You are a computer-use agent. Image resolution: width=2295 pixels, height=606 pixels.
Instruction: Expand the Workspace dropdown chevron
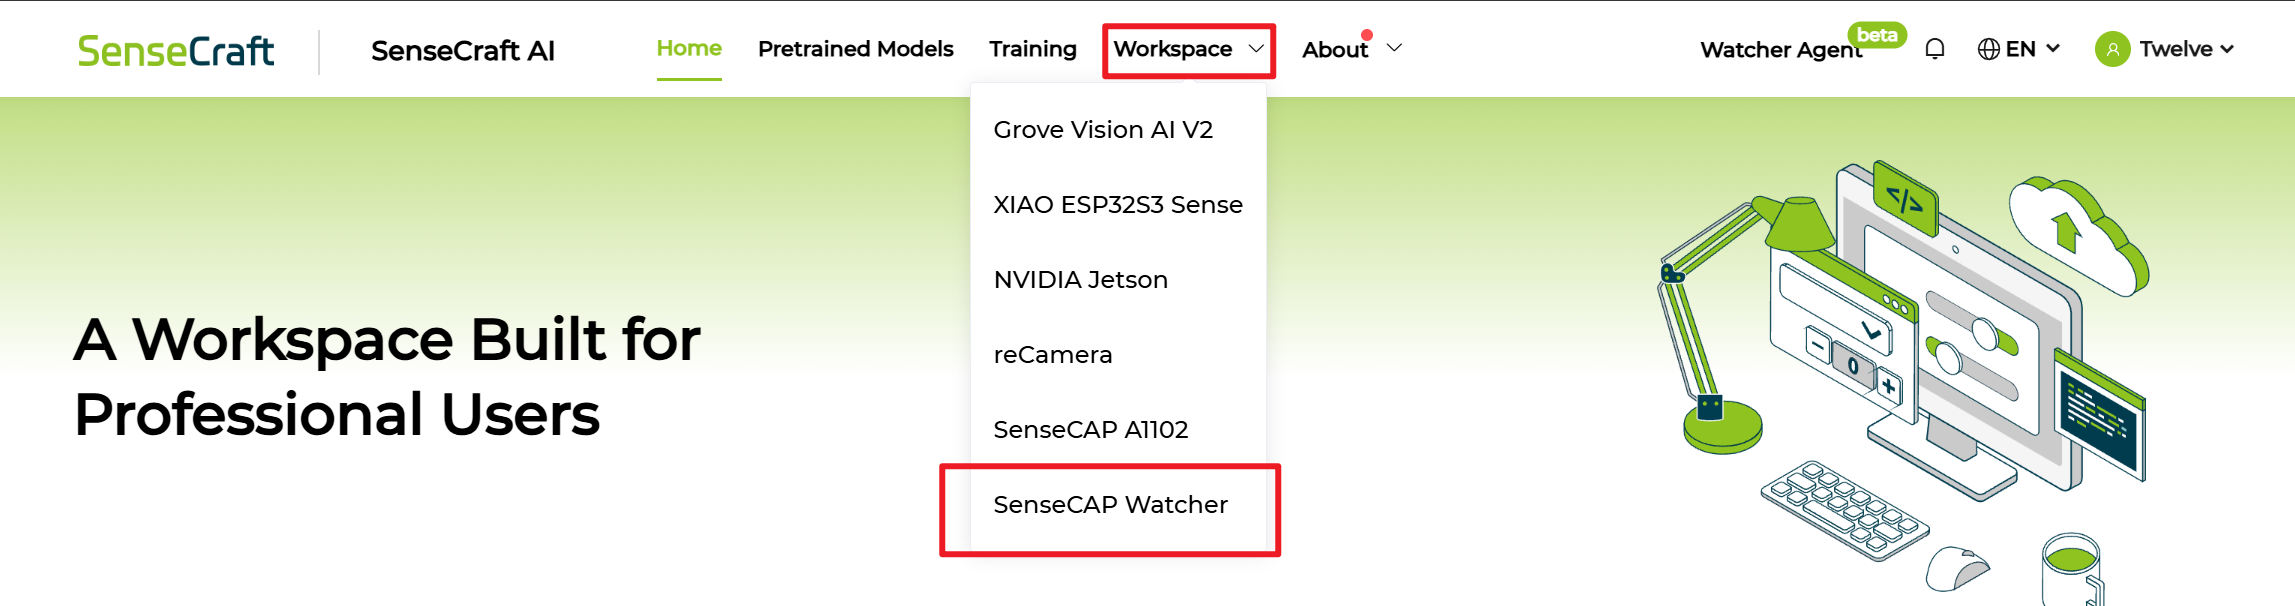point(1256,49)
